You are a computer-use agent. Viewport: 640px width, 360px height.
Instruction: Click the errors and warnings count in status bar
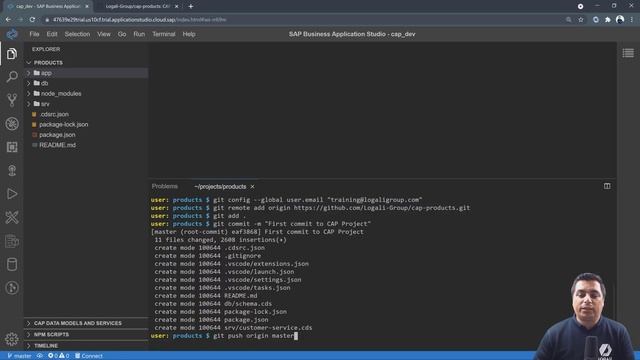coord(58,356)
